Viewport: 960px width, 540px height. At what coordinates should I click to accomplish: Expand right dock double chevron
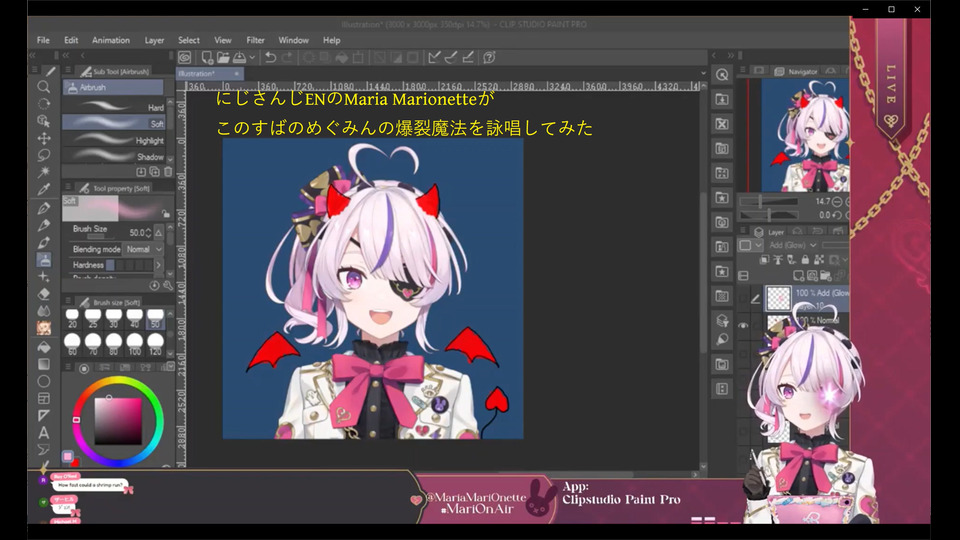[730, 55]
